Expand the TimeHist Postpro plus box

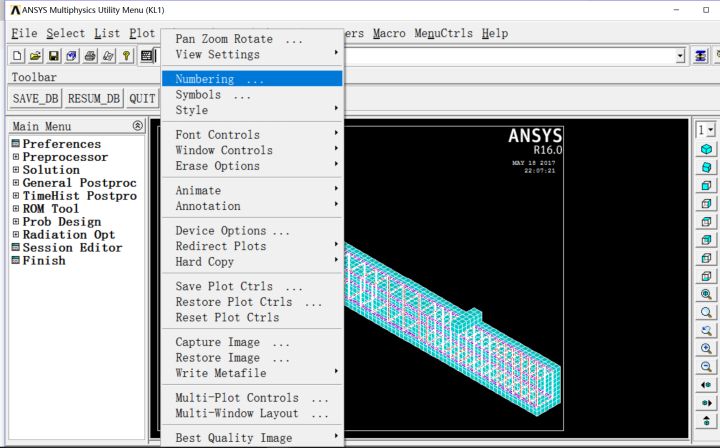coord(16,195)
